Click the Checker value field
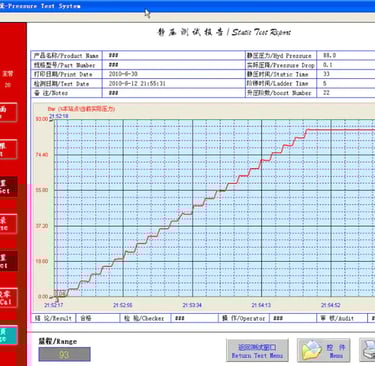375x366 pixels. click(194, 318)
